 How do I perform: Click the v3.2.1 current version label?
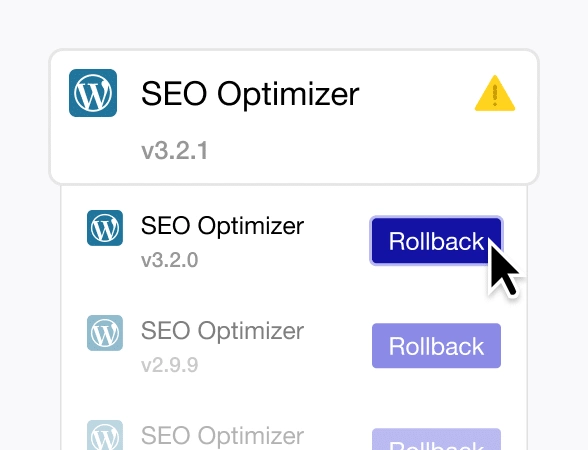coord(174,151)
